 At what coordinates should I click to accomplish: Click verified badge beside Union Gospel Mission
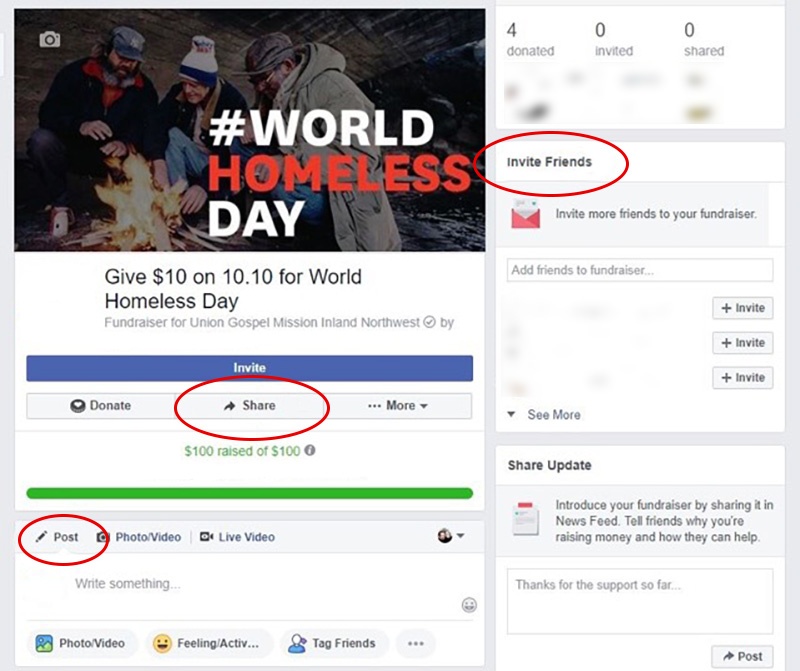coord(430,322)
